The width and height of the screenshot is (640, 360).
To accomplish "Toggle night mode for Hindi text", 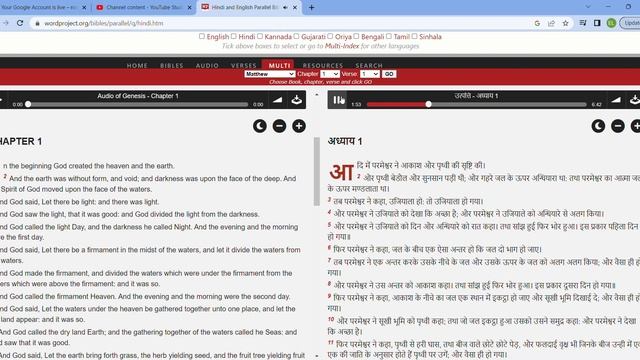I will pos(598,126).
